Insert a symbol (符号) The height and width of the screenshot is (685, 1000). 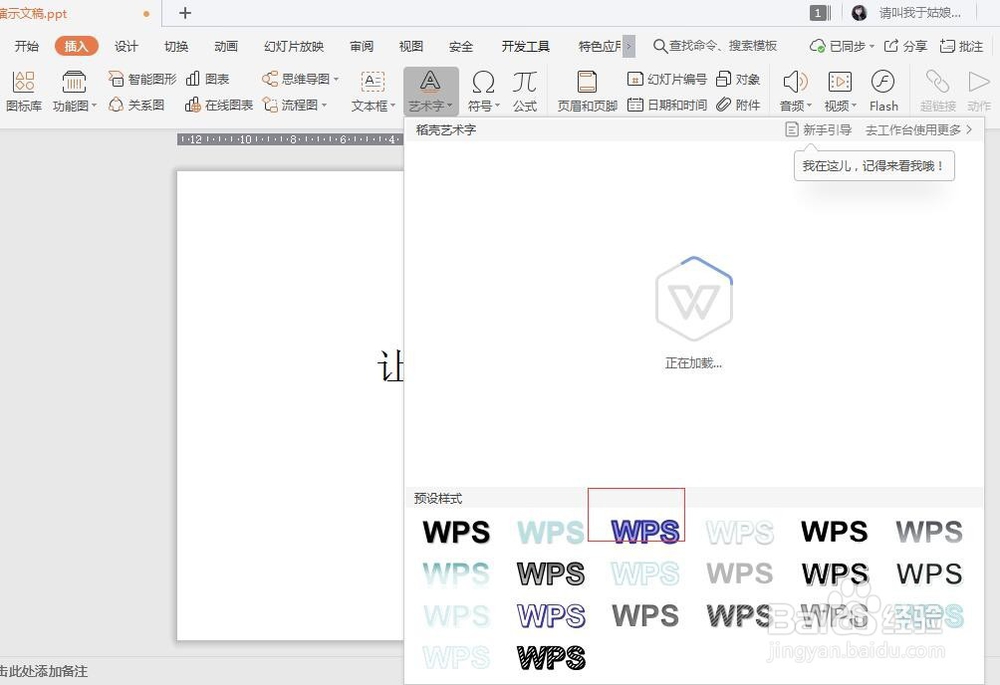click(483, 91)
